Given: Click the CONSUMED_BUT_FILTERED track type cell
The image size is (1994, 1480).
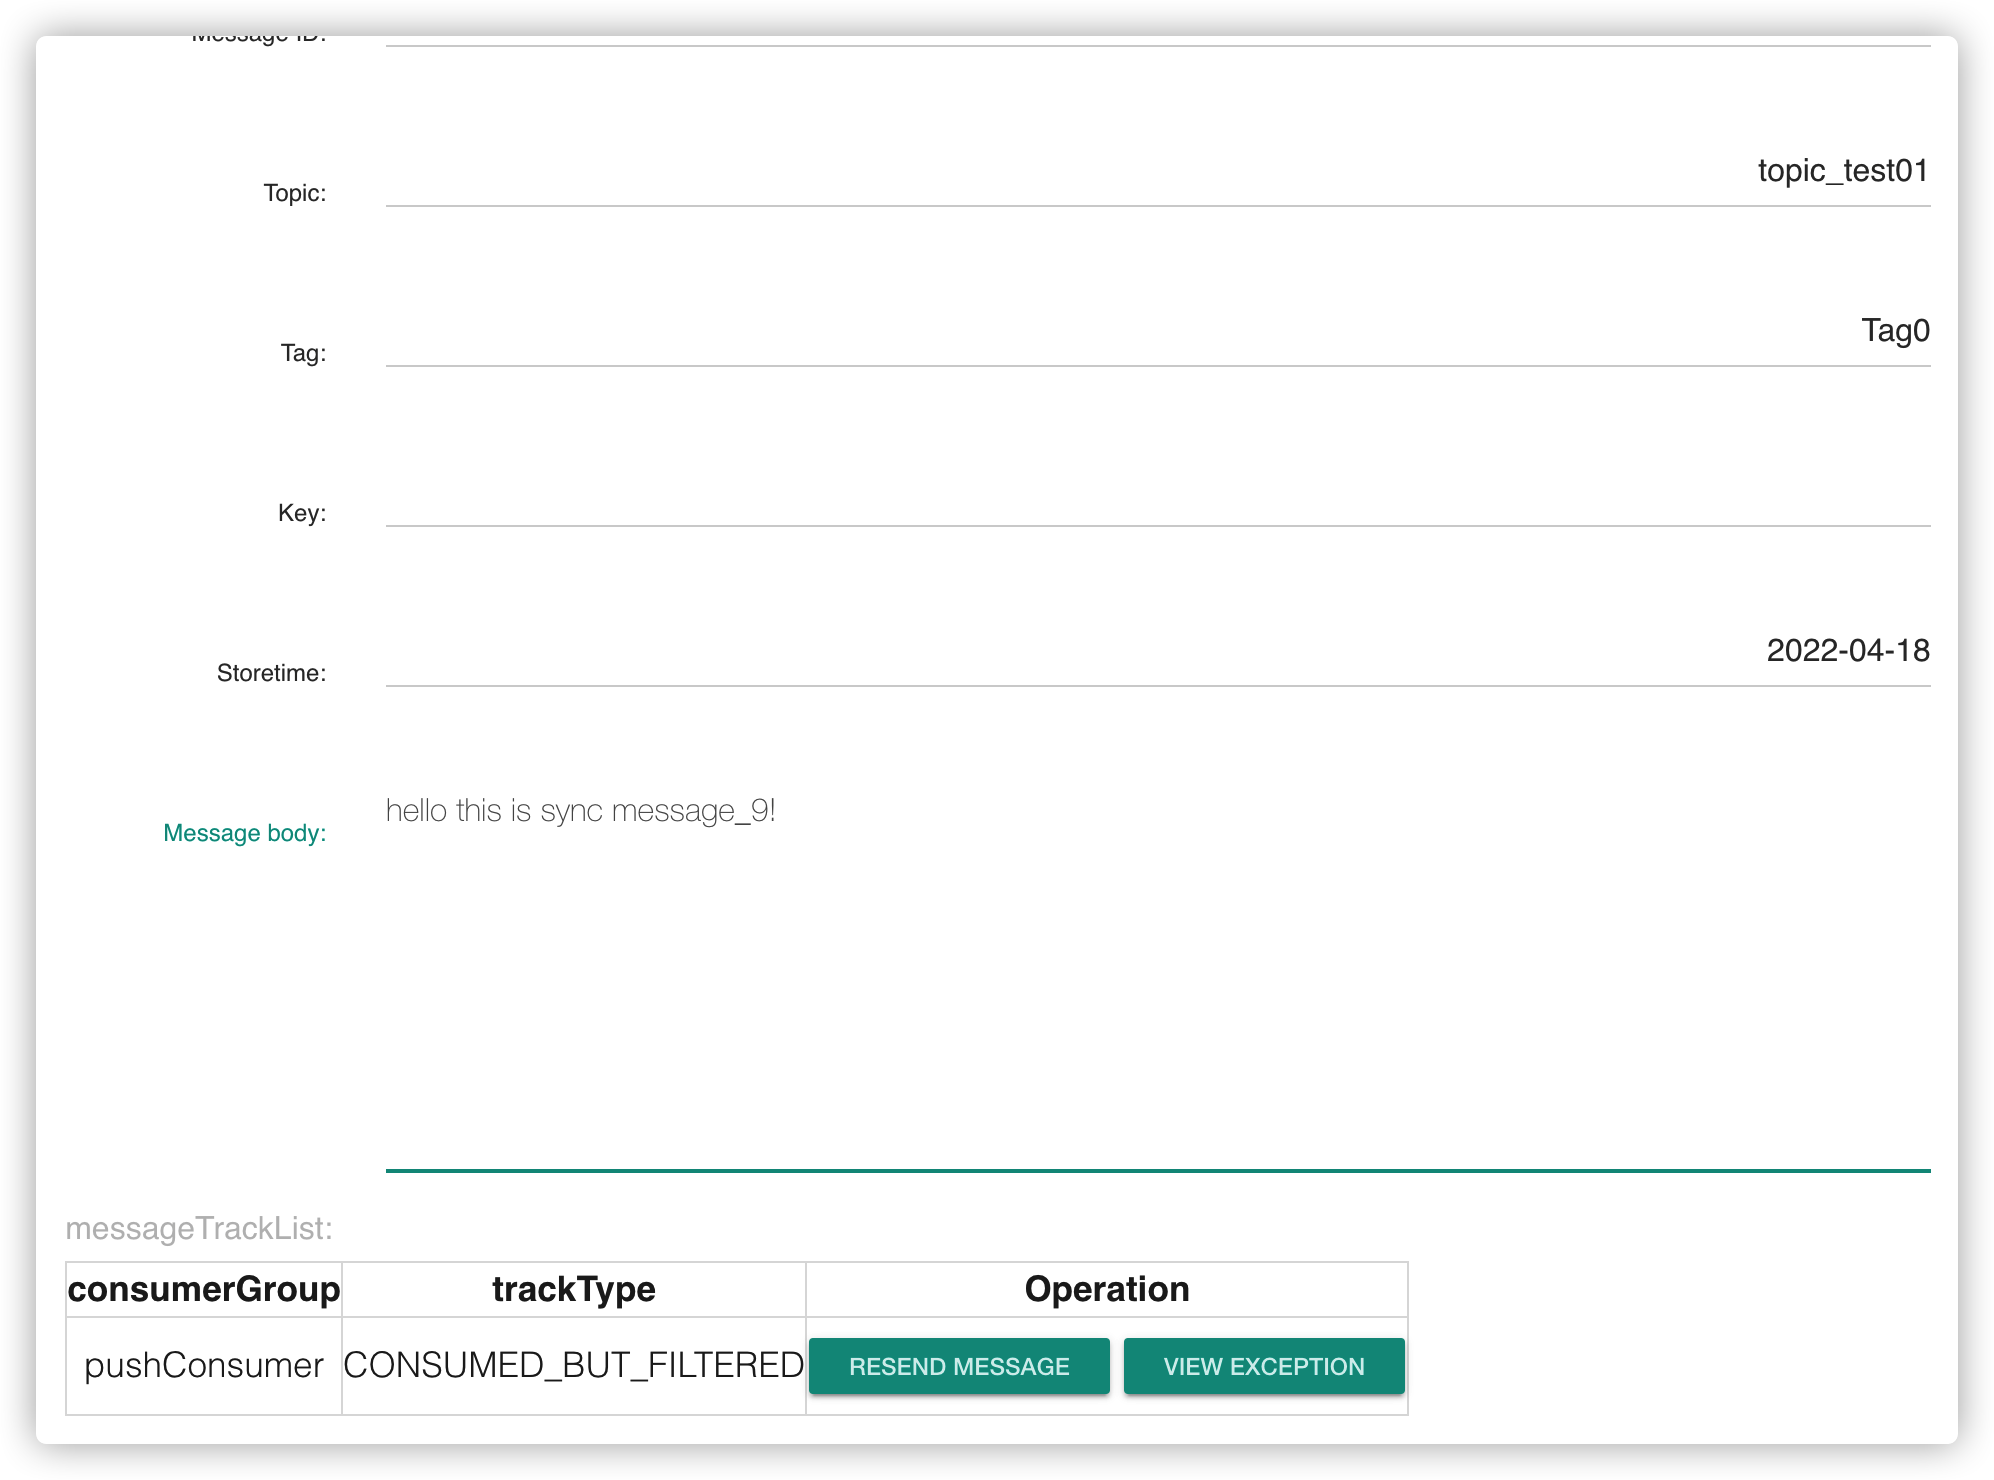Looking at the screenshot, I should tap(573, 1365).
